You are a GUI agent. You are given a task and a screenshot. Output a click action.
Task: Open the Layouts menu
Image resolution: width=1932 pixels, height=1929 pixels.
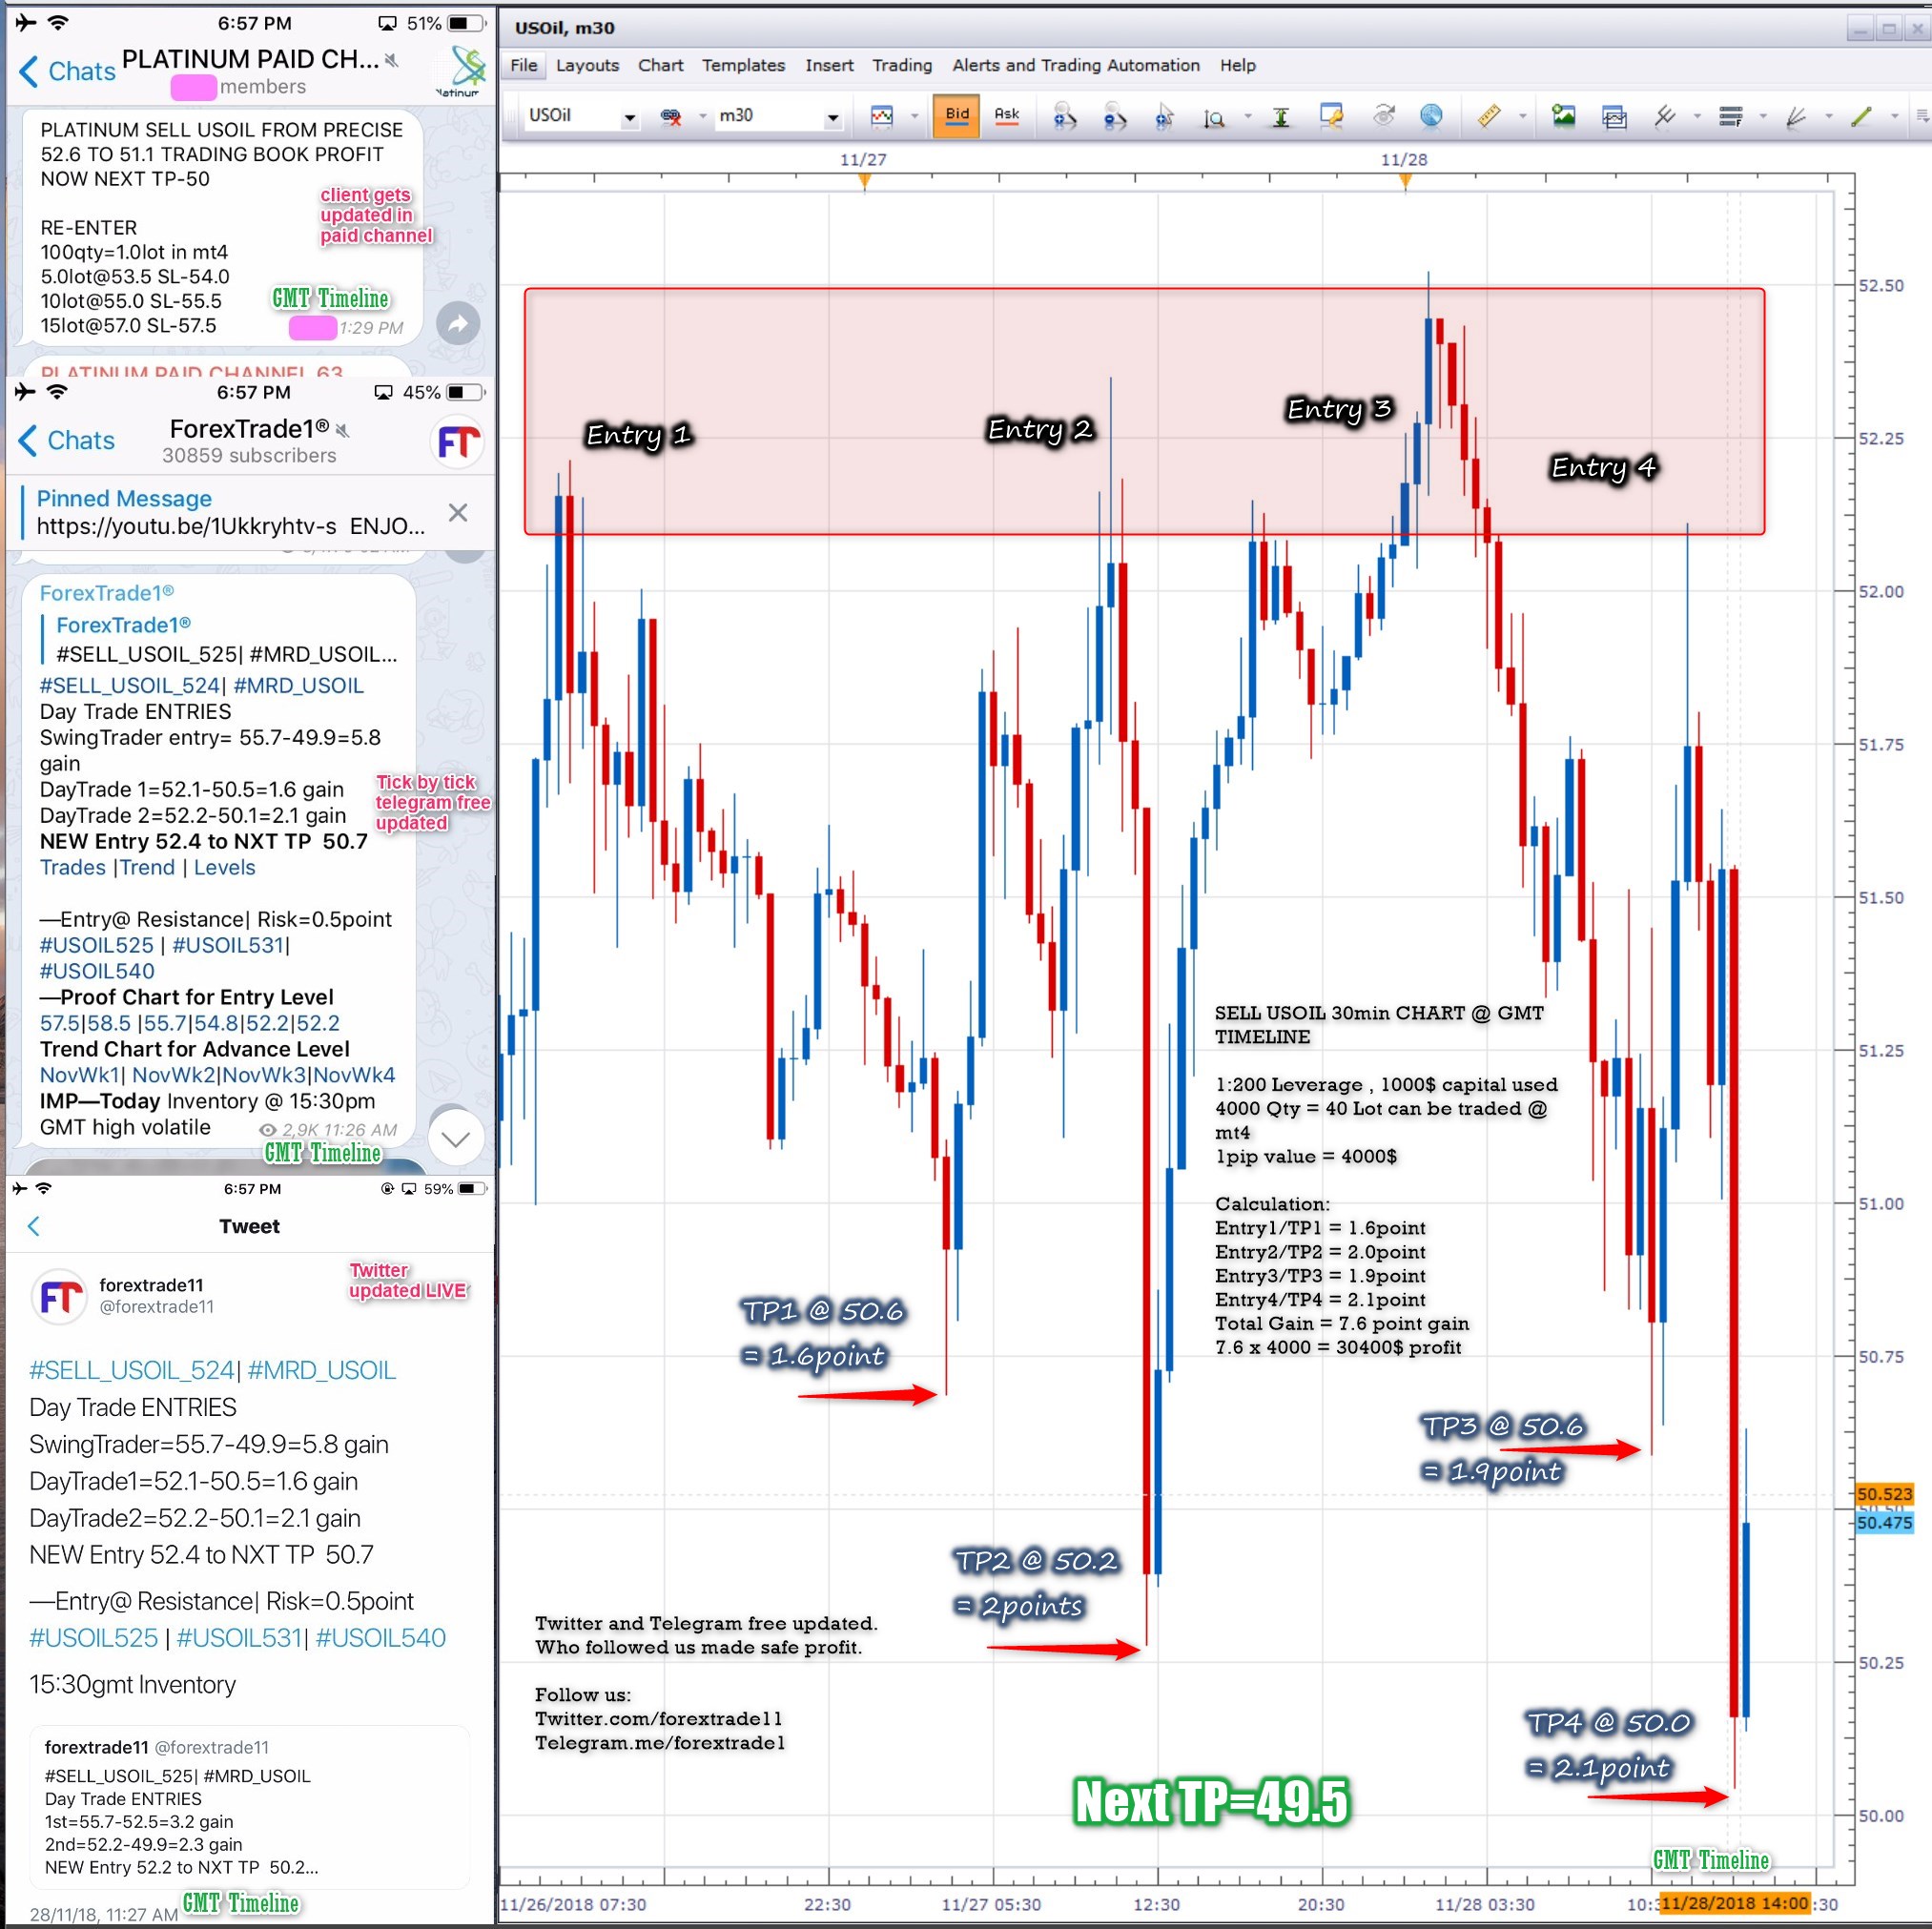[587, 65]
